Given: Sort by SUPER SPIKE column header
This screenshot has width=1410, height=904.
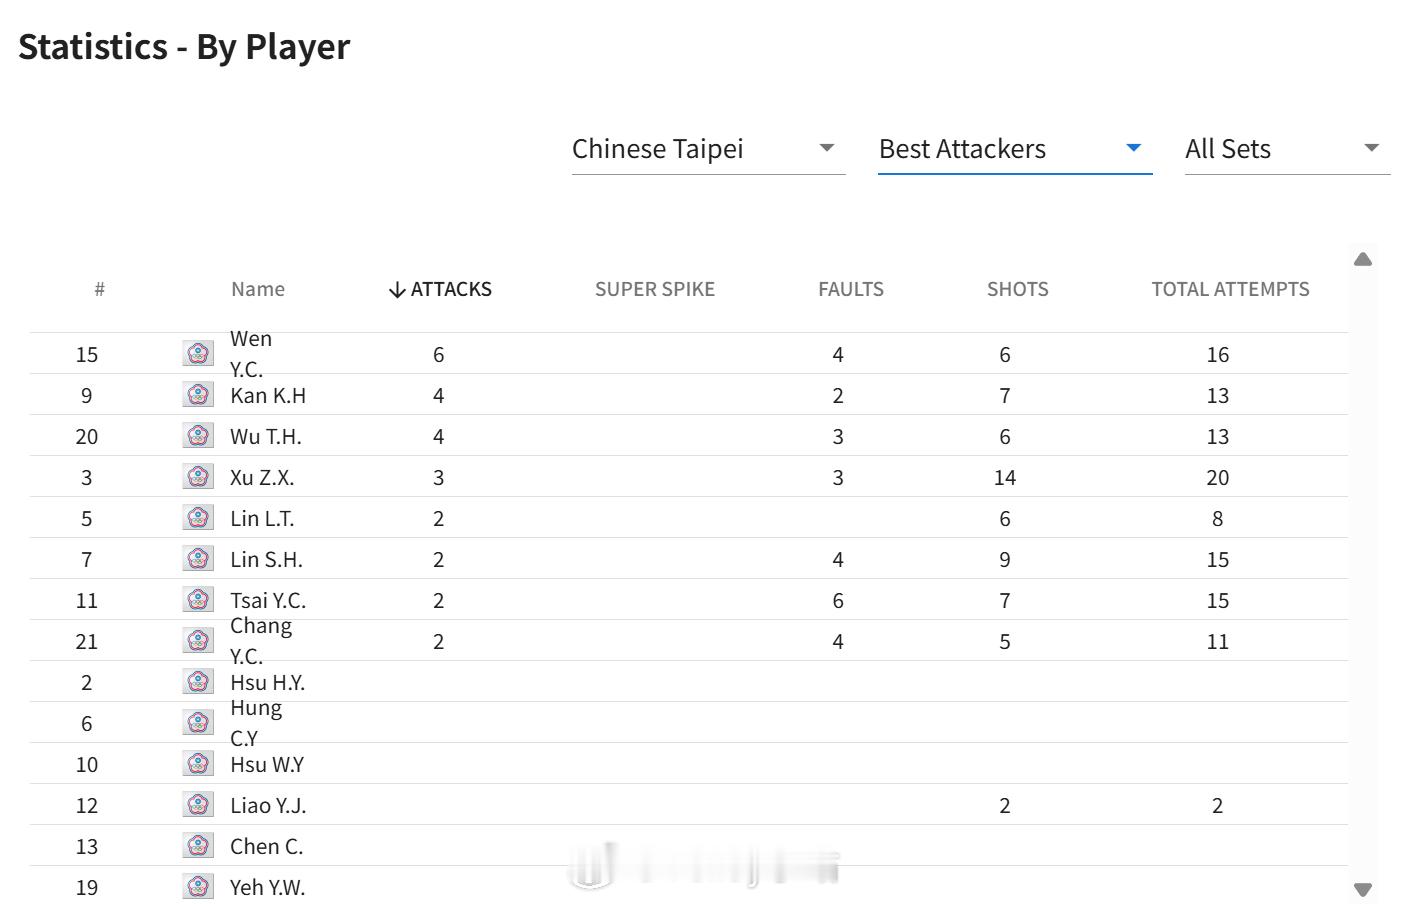Looking at the screenshot, I should [655, 289].
